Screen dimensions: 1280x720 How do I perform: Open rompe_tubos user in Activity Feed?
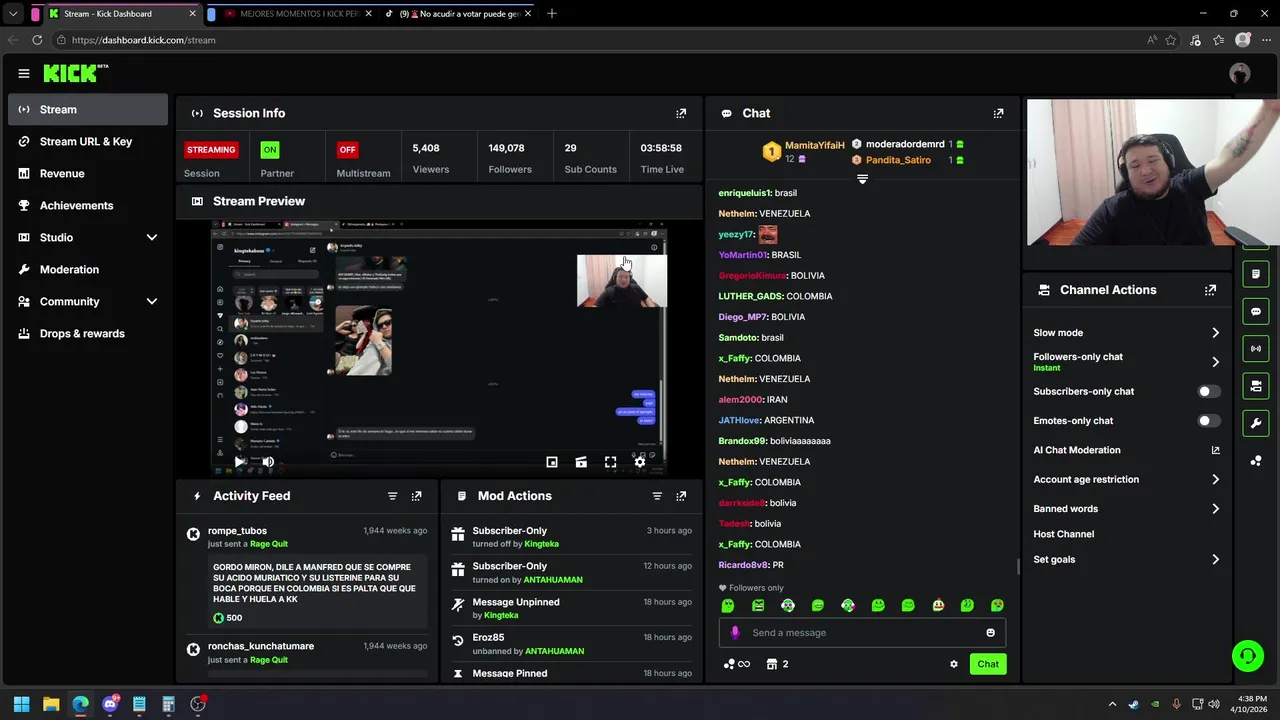[x=237, y=531]
